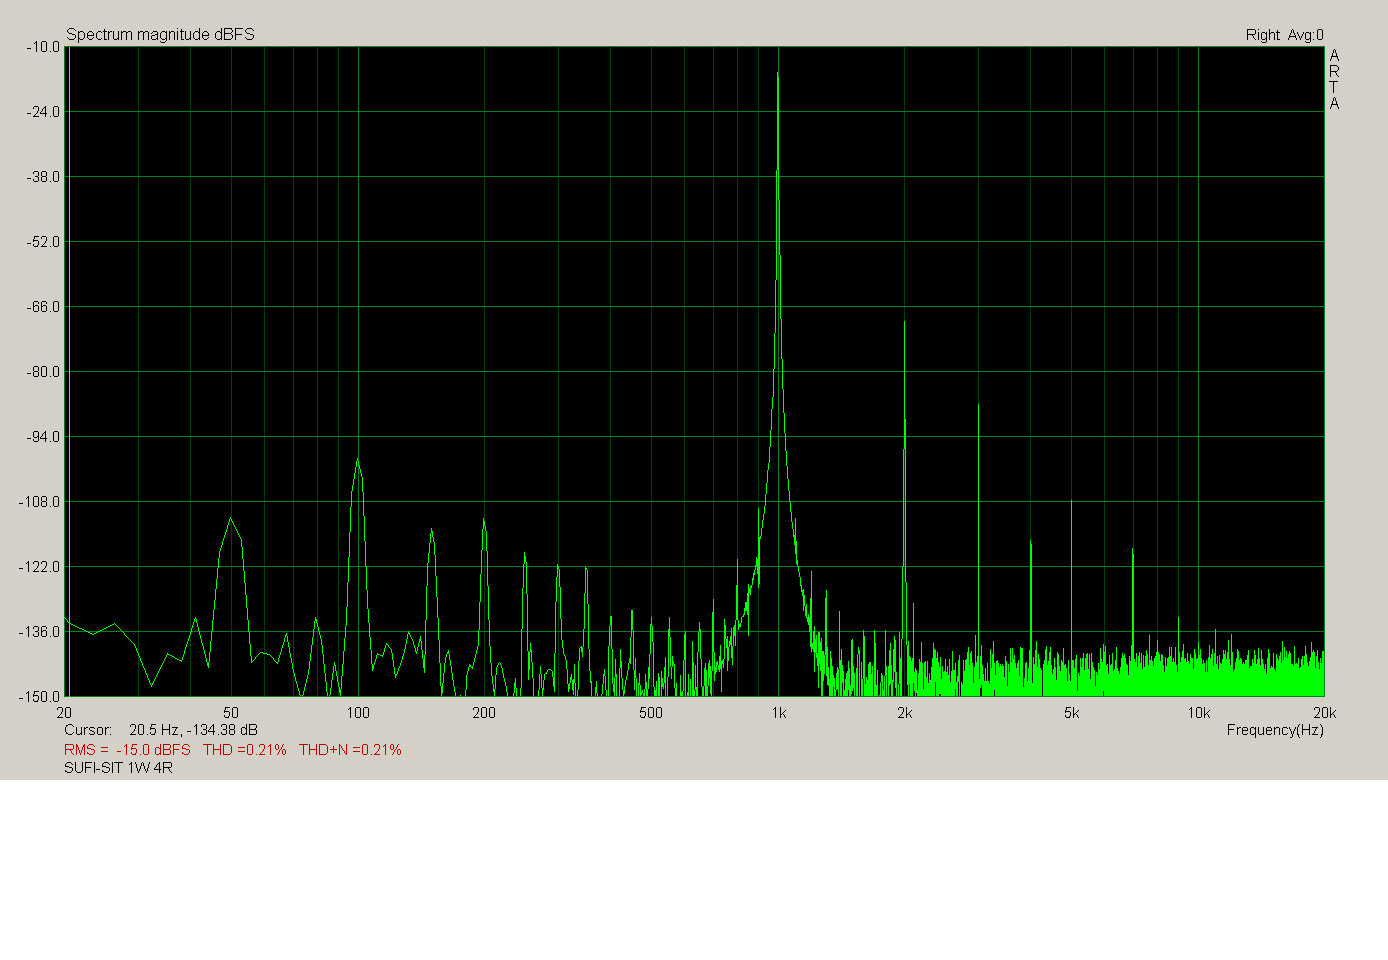Click the 1 kHz fundamental peak top

point(777,74)
